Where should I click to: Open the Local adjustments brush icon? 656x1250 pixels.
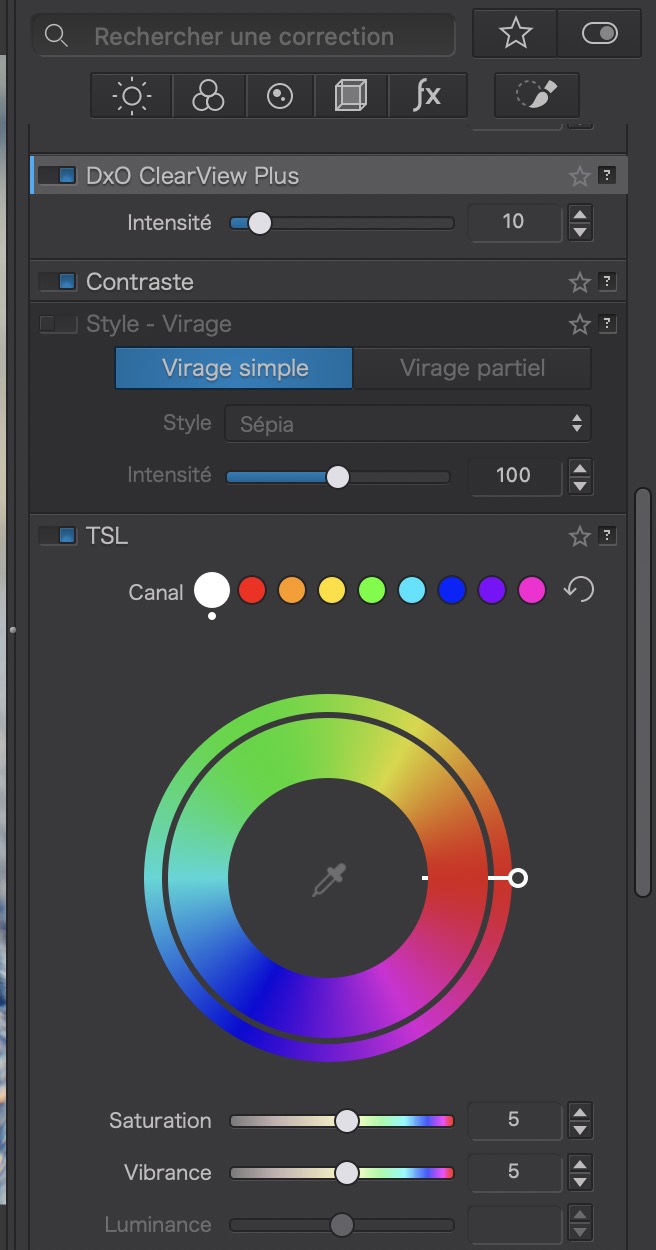coord(536,96)
